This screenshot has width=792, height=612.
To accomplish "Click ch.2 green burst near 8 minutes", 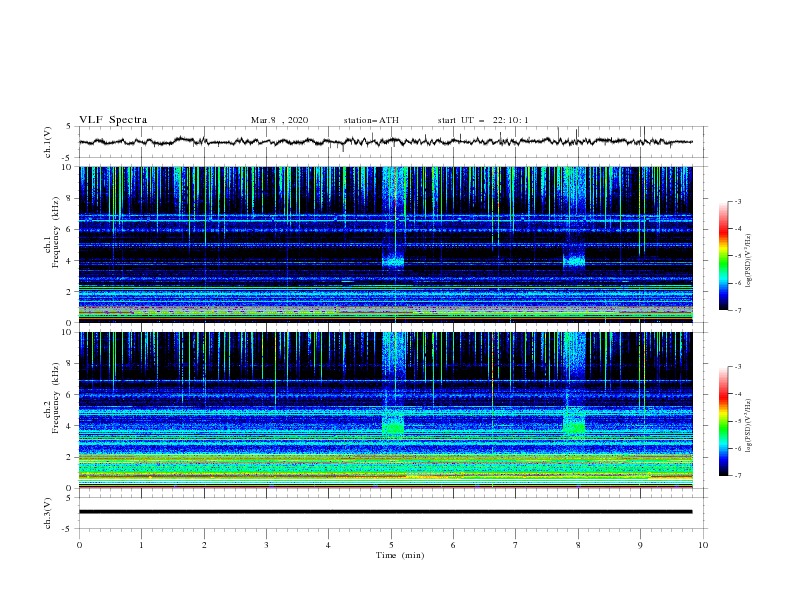I will [x=574, y=427].
